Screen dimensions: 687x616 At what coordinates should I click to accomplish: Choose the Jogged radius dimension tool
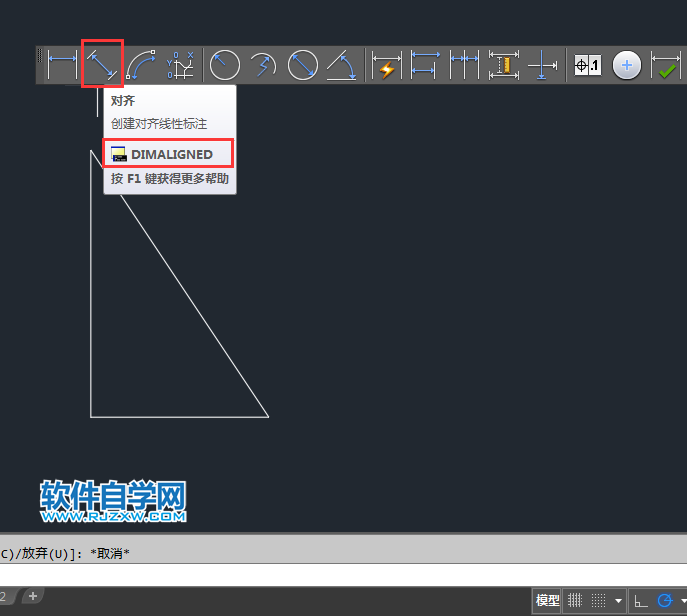263,65
